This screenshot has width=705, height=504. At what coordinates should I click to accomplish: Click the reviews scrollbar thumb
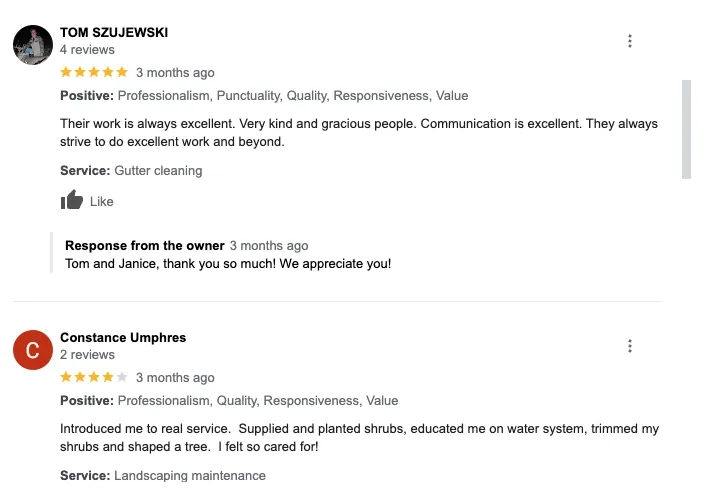pyautogui.click(x=686, y=128)
